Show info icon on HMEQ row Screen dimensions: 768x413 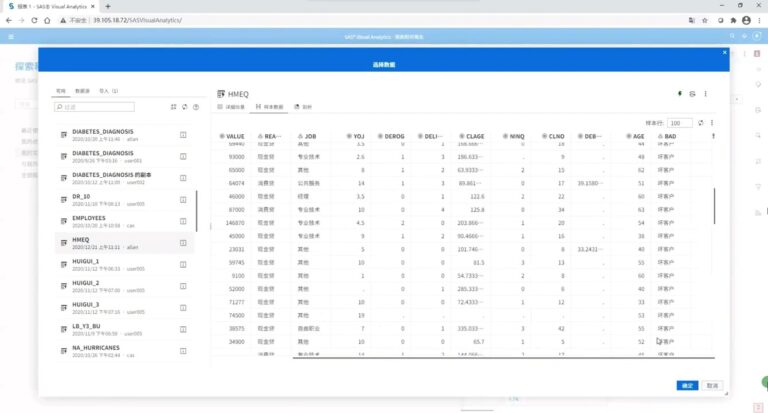183,243
